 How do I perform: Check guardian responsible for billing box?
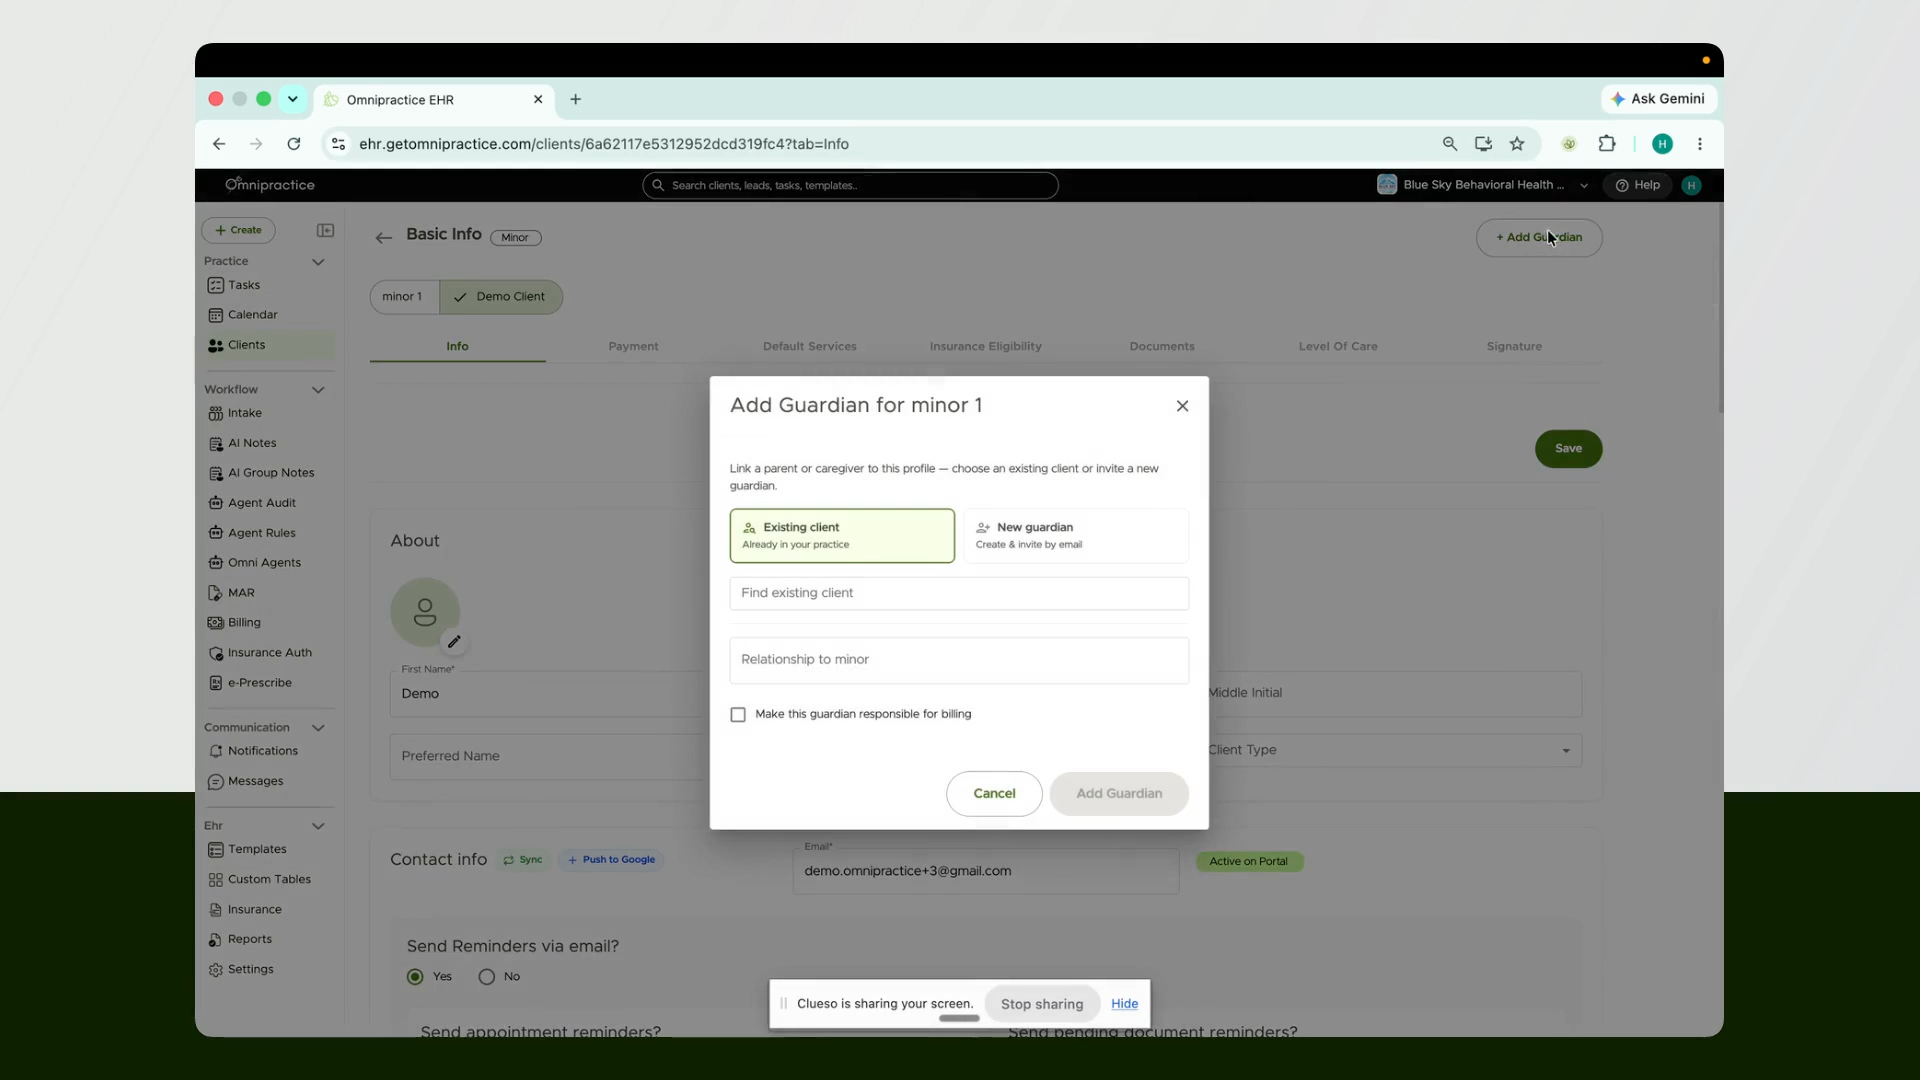[x=738, y=715]
